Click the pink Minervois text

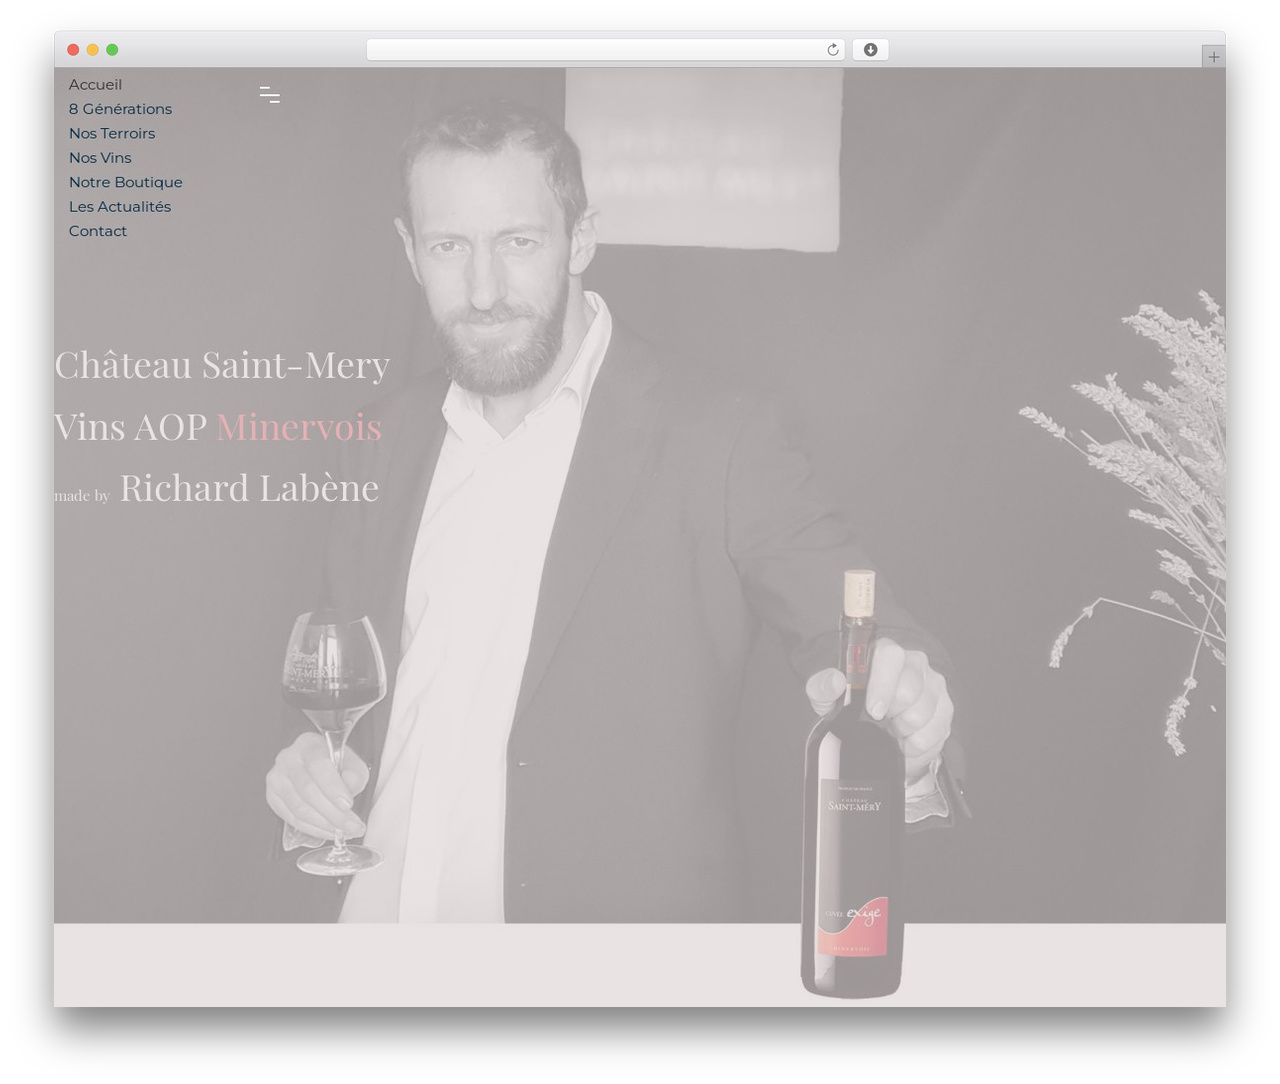coord(299,427)
